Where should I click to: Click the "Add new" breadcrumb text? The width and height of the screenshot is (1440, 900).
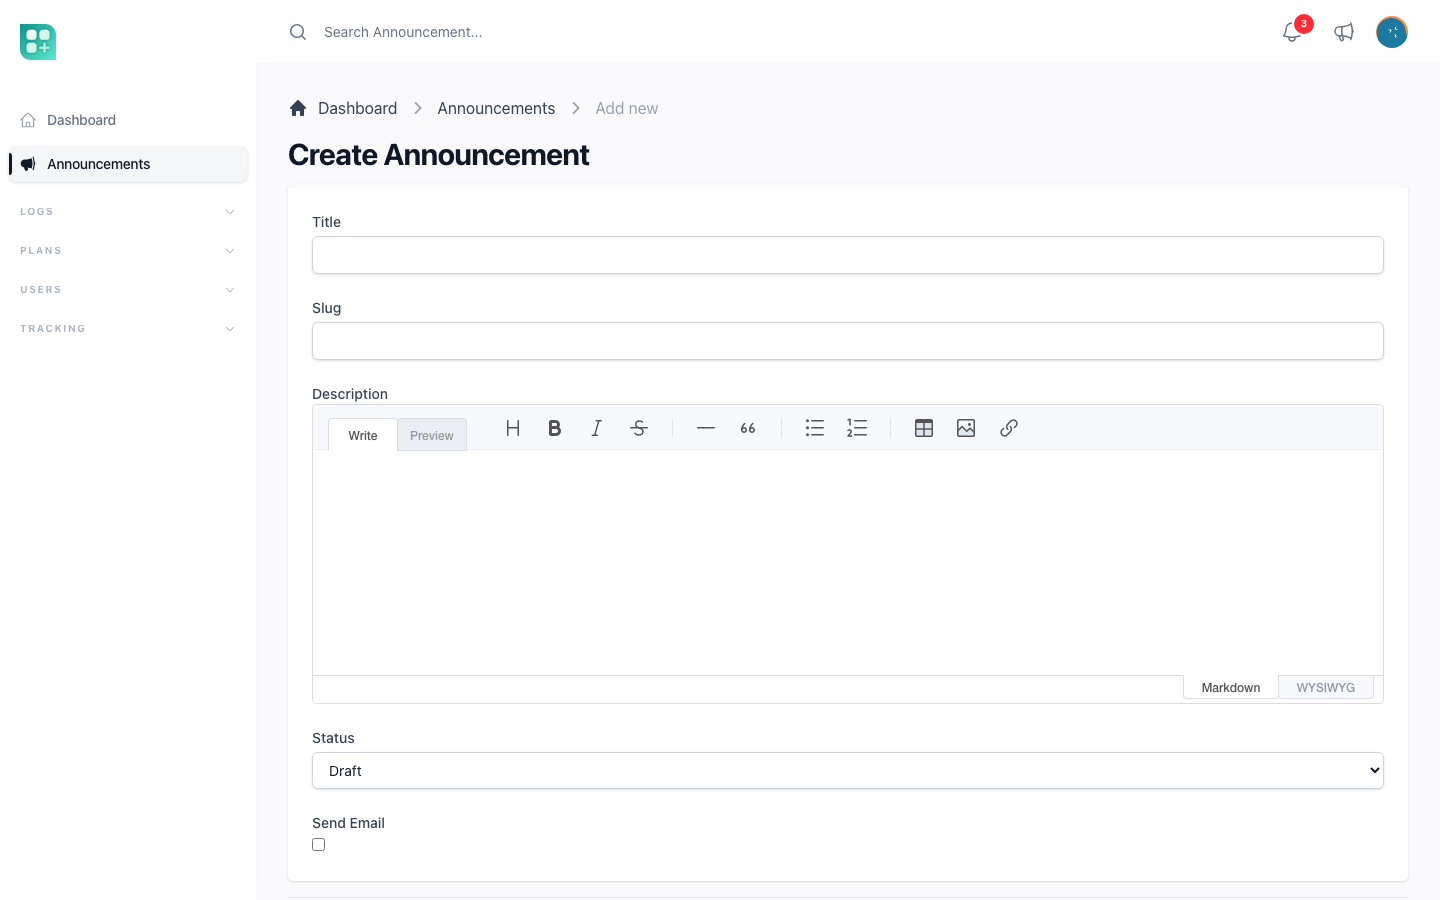coord(627,108)
